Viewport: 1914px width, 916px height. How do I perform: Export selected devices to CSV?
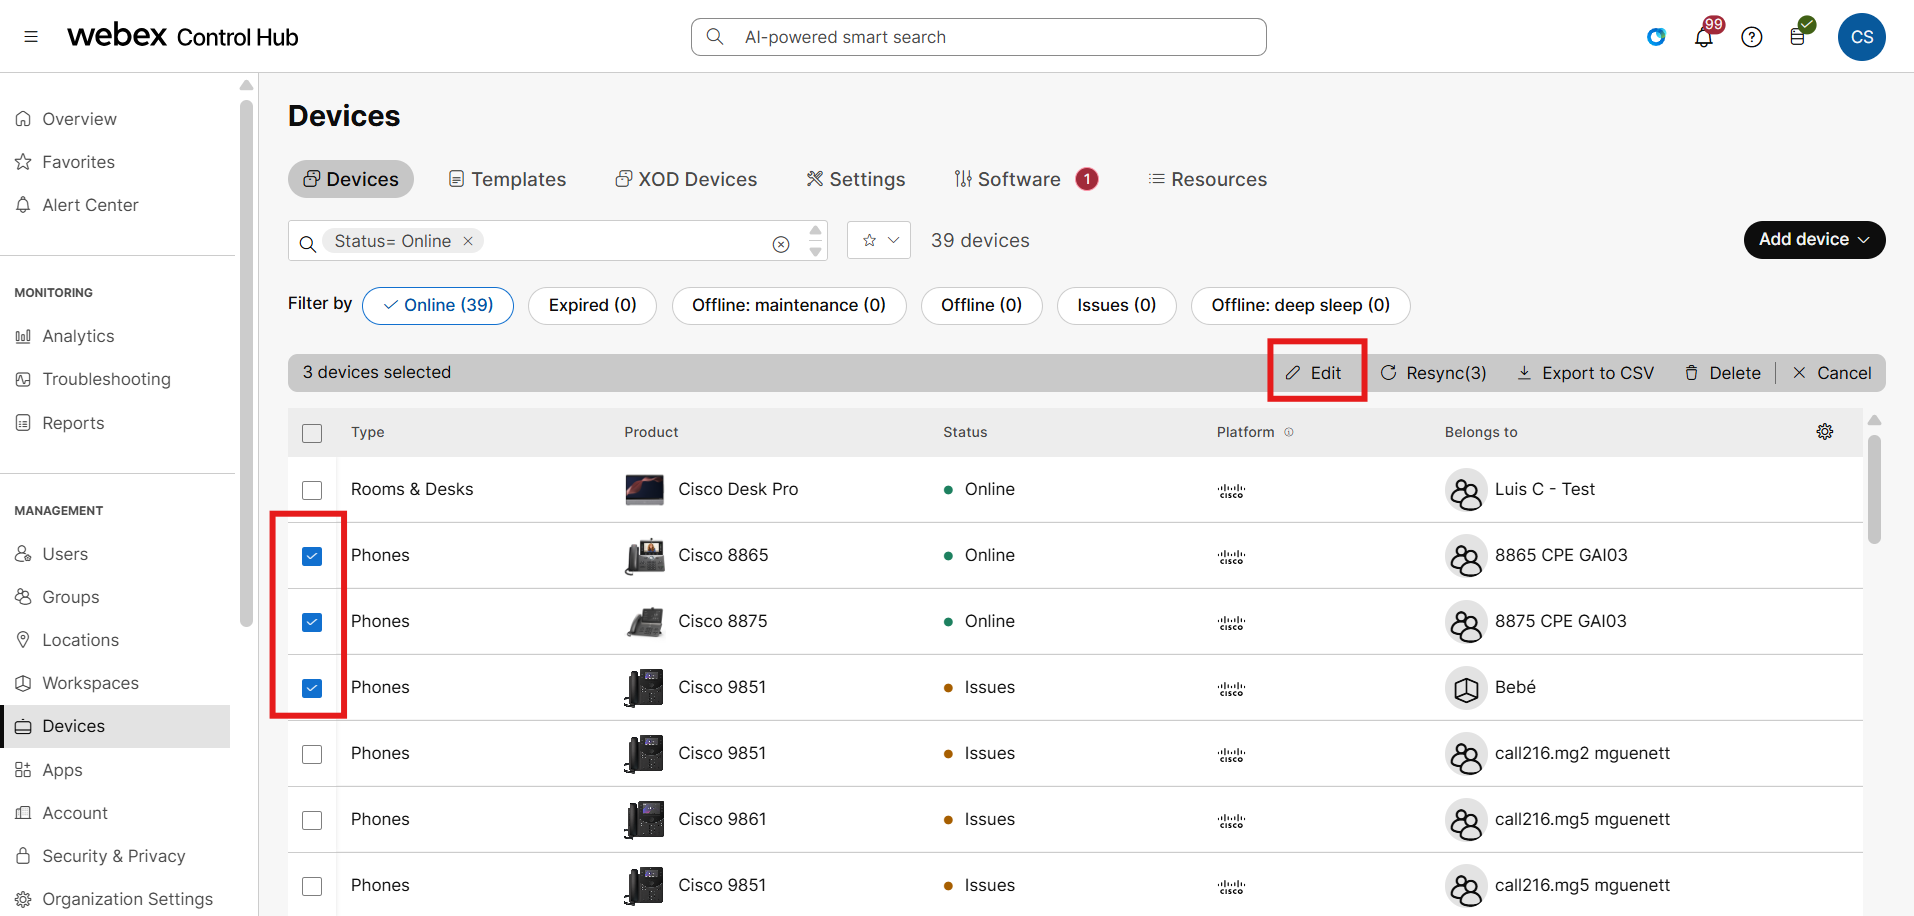pos(1586,373)
